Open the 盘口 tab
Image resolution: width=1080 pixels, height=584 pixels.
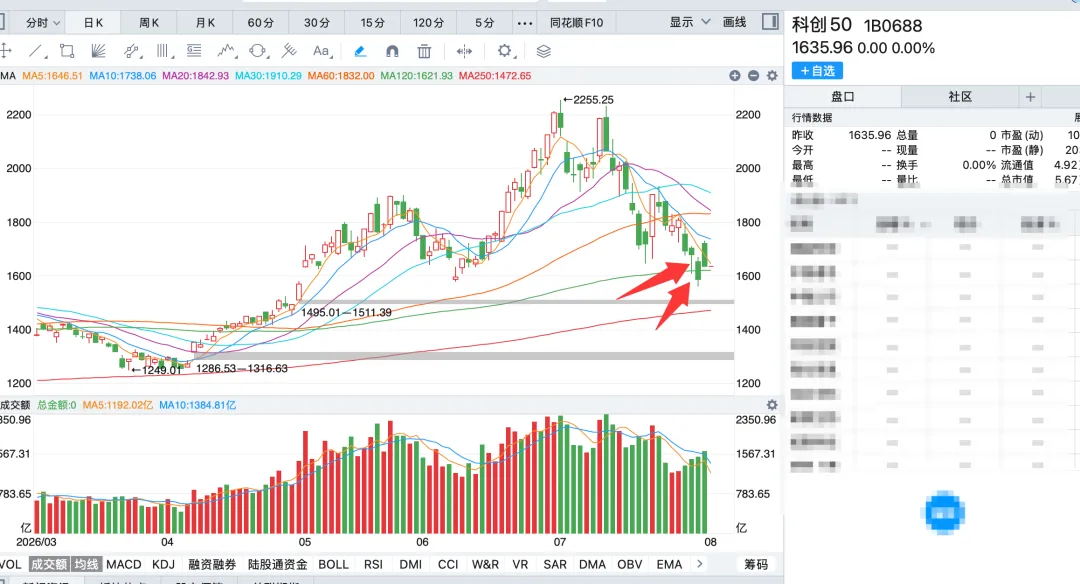pyautogui.click(x=842, y=97)
